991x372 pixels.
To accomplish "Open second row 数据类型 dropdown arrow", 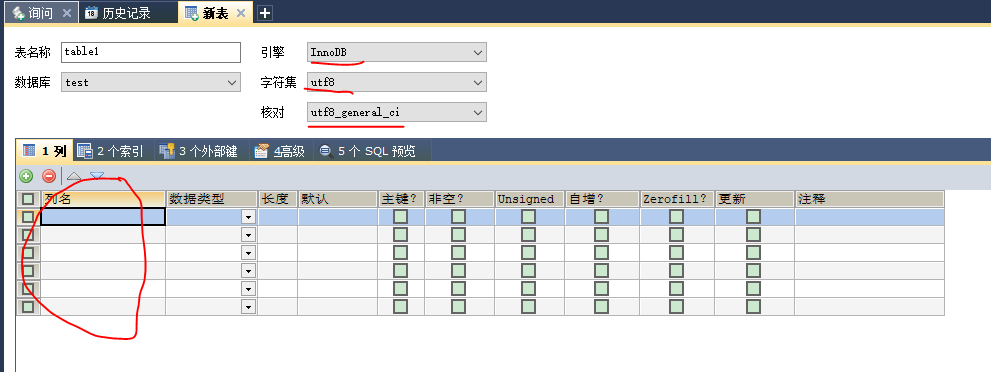I will click(248, 235).
